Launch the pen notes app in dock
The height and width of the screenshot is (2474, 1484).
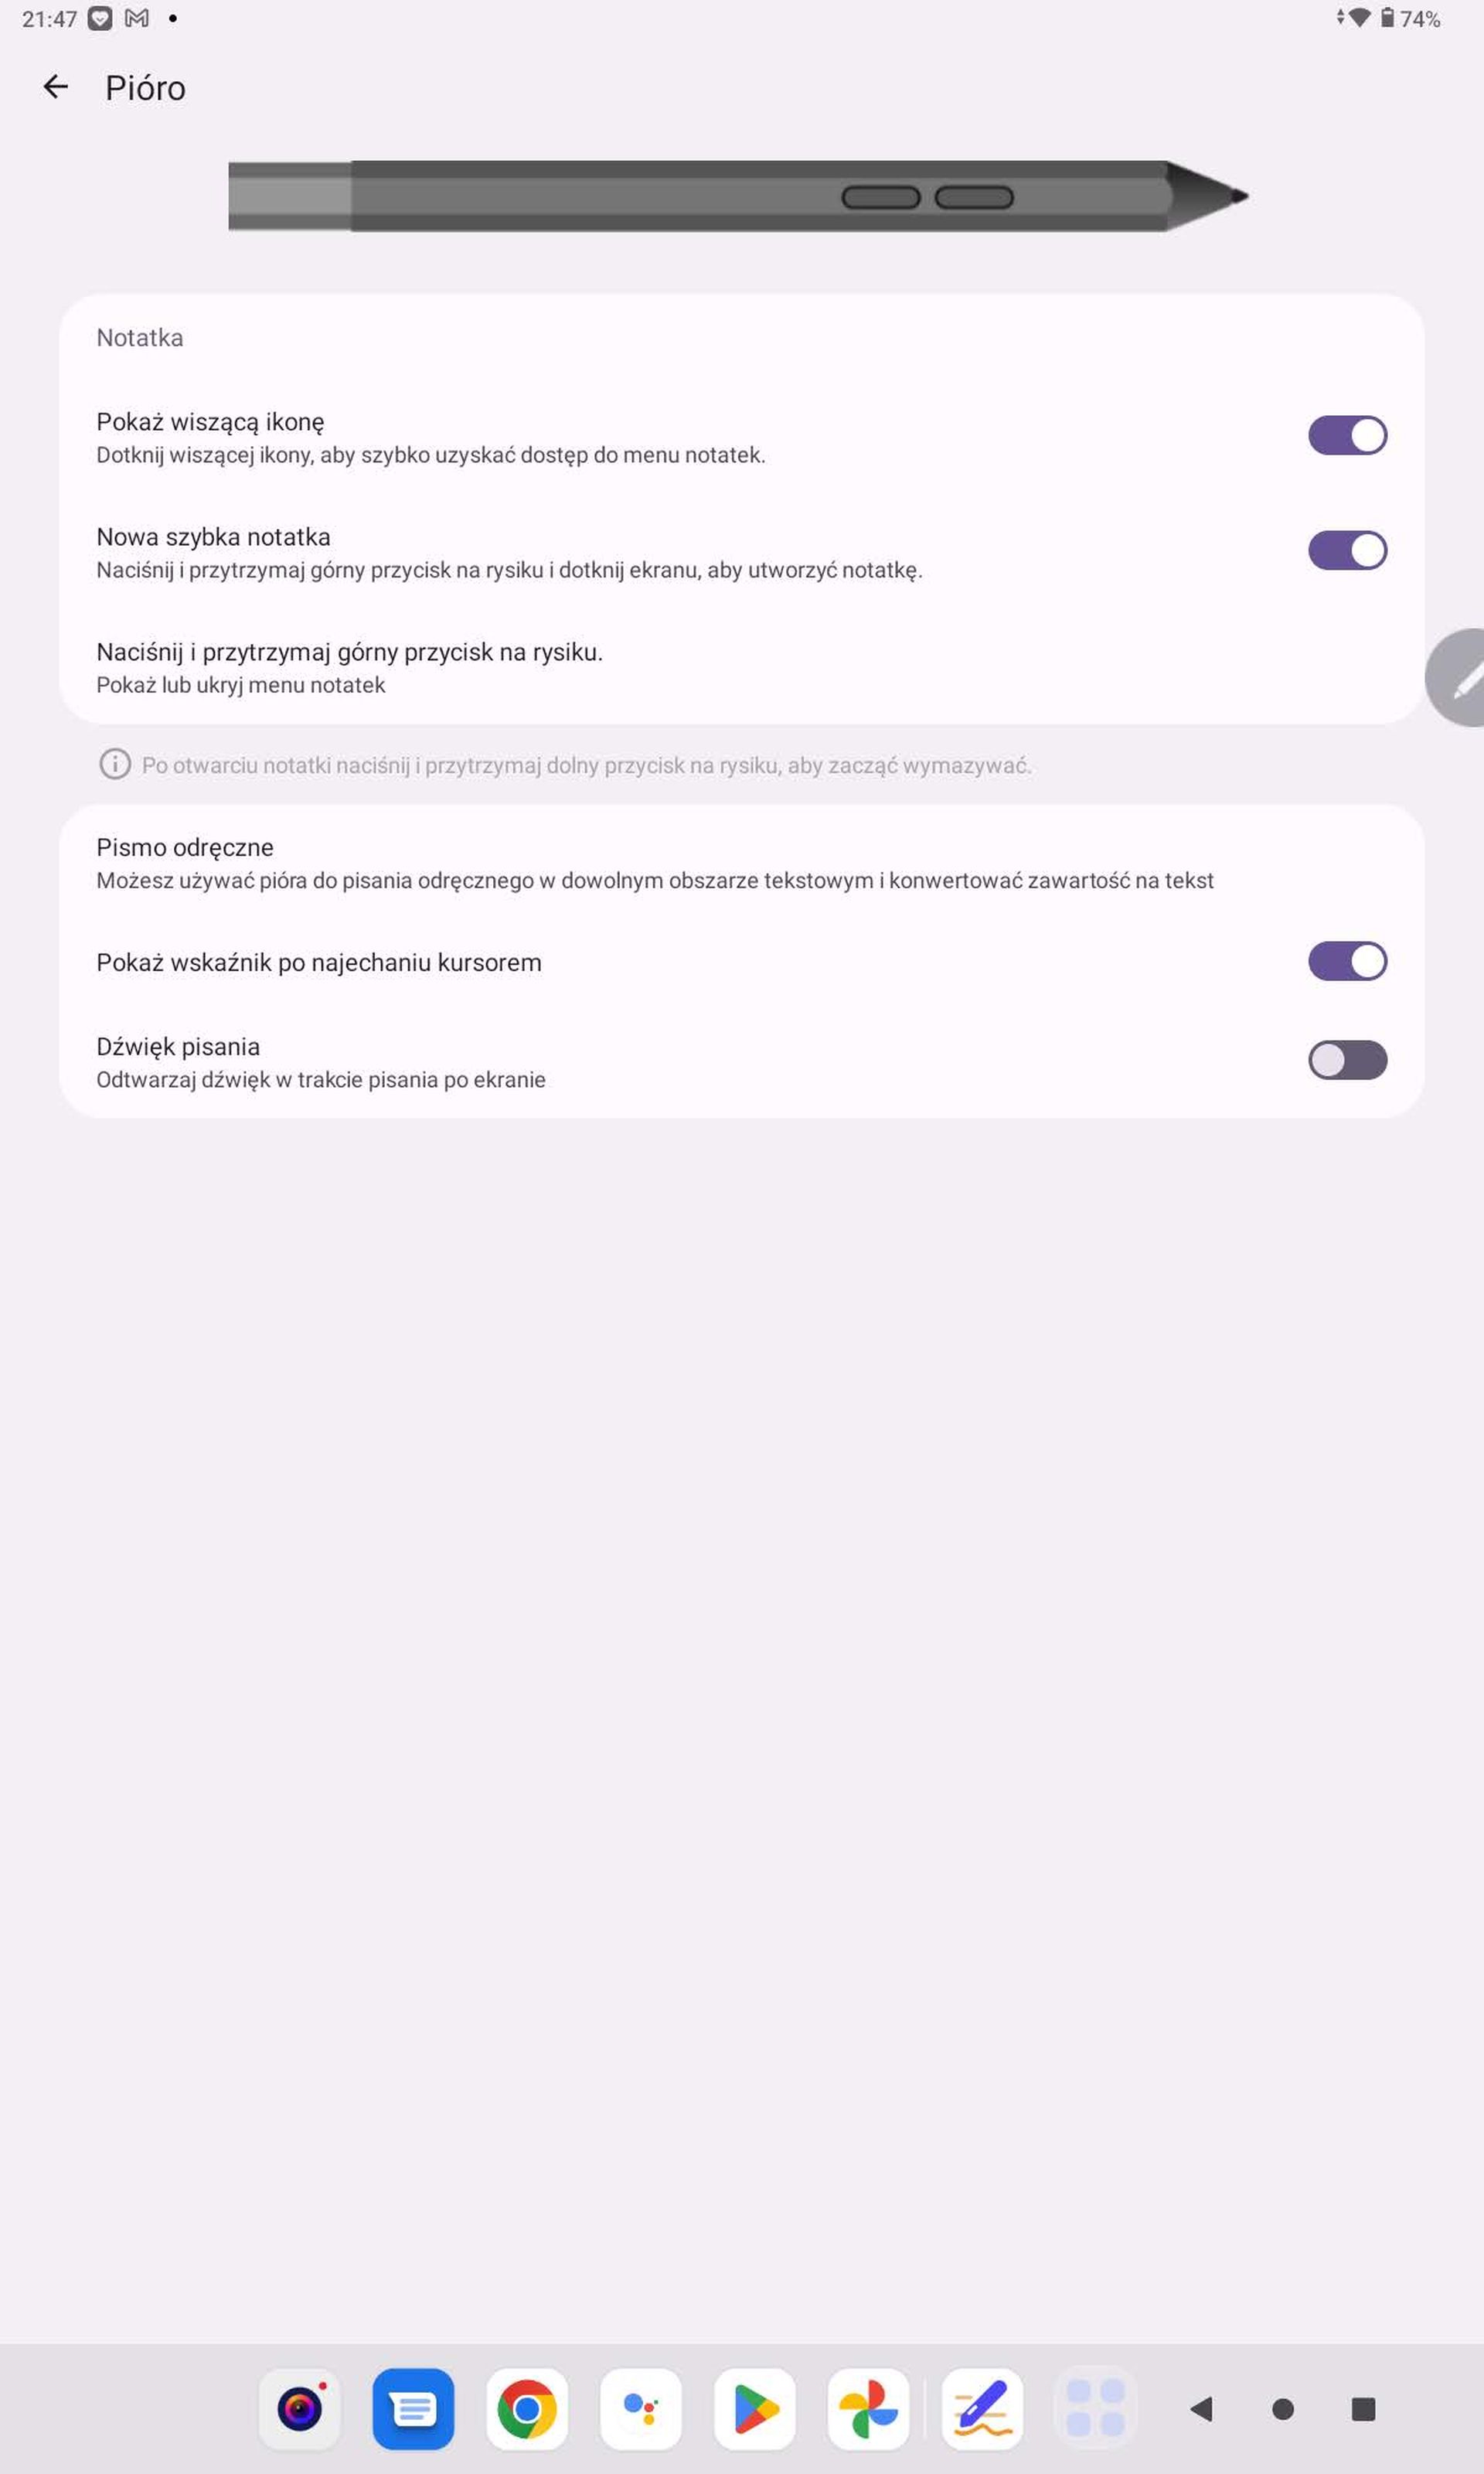point(982,2408)
